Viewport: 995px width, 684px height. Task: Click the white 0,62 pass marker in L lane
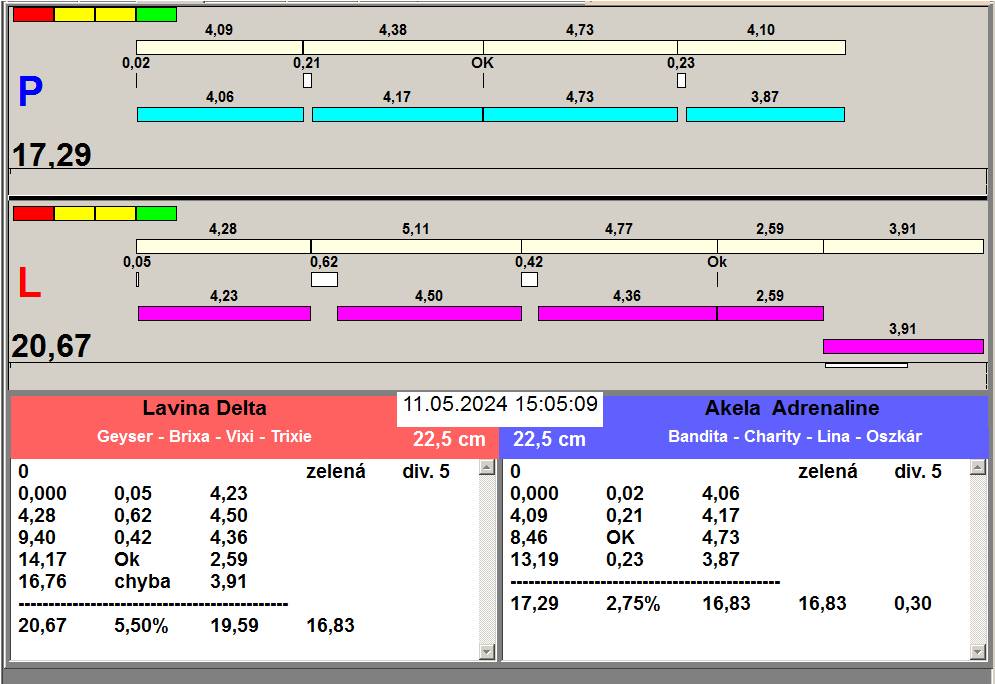[324, 280]
